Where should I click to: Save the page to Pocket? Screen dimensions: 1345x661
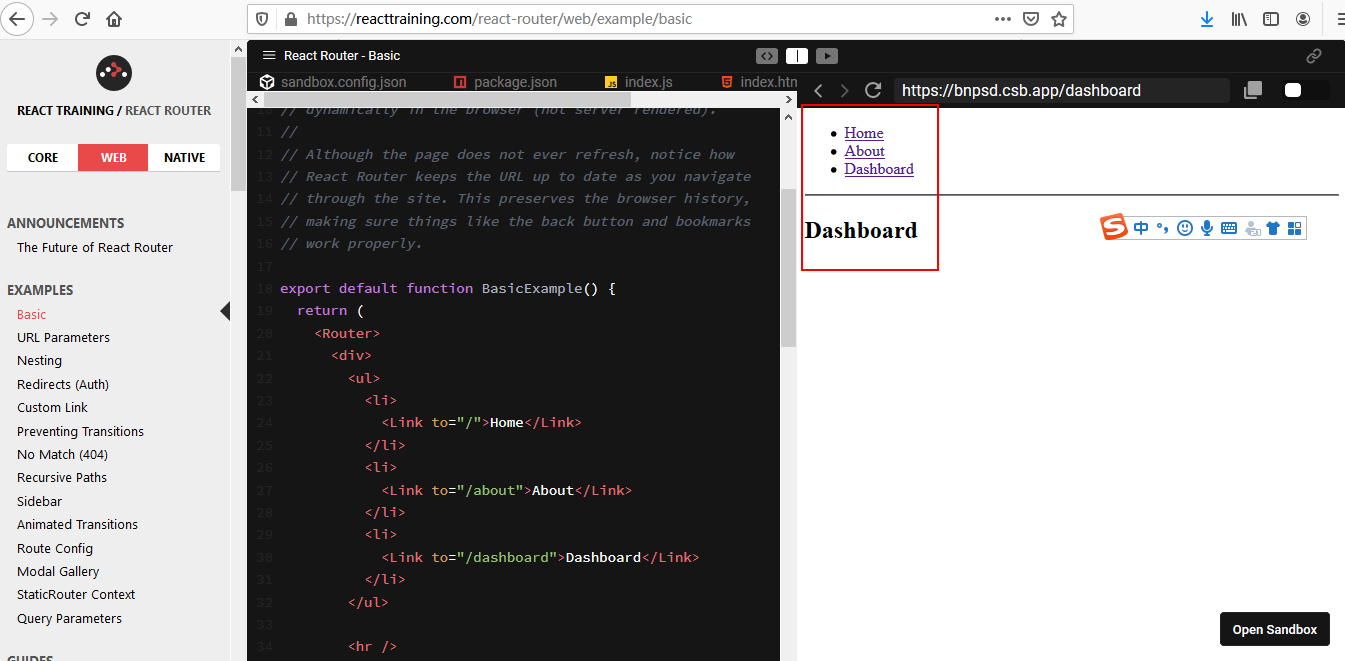[1031, 19]
